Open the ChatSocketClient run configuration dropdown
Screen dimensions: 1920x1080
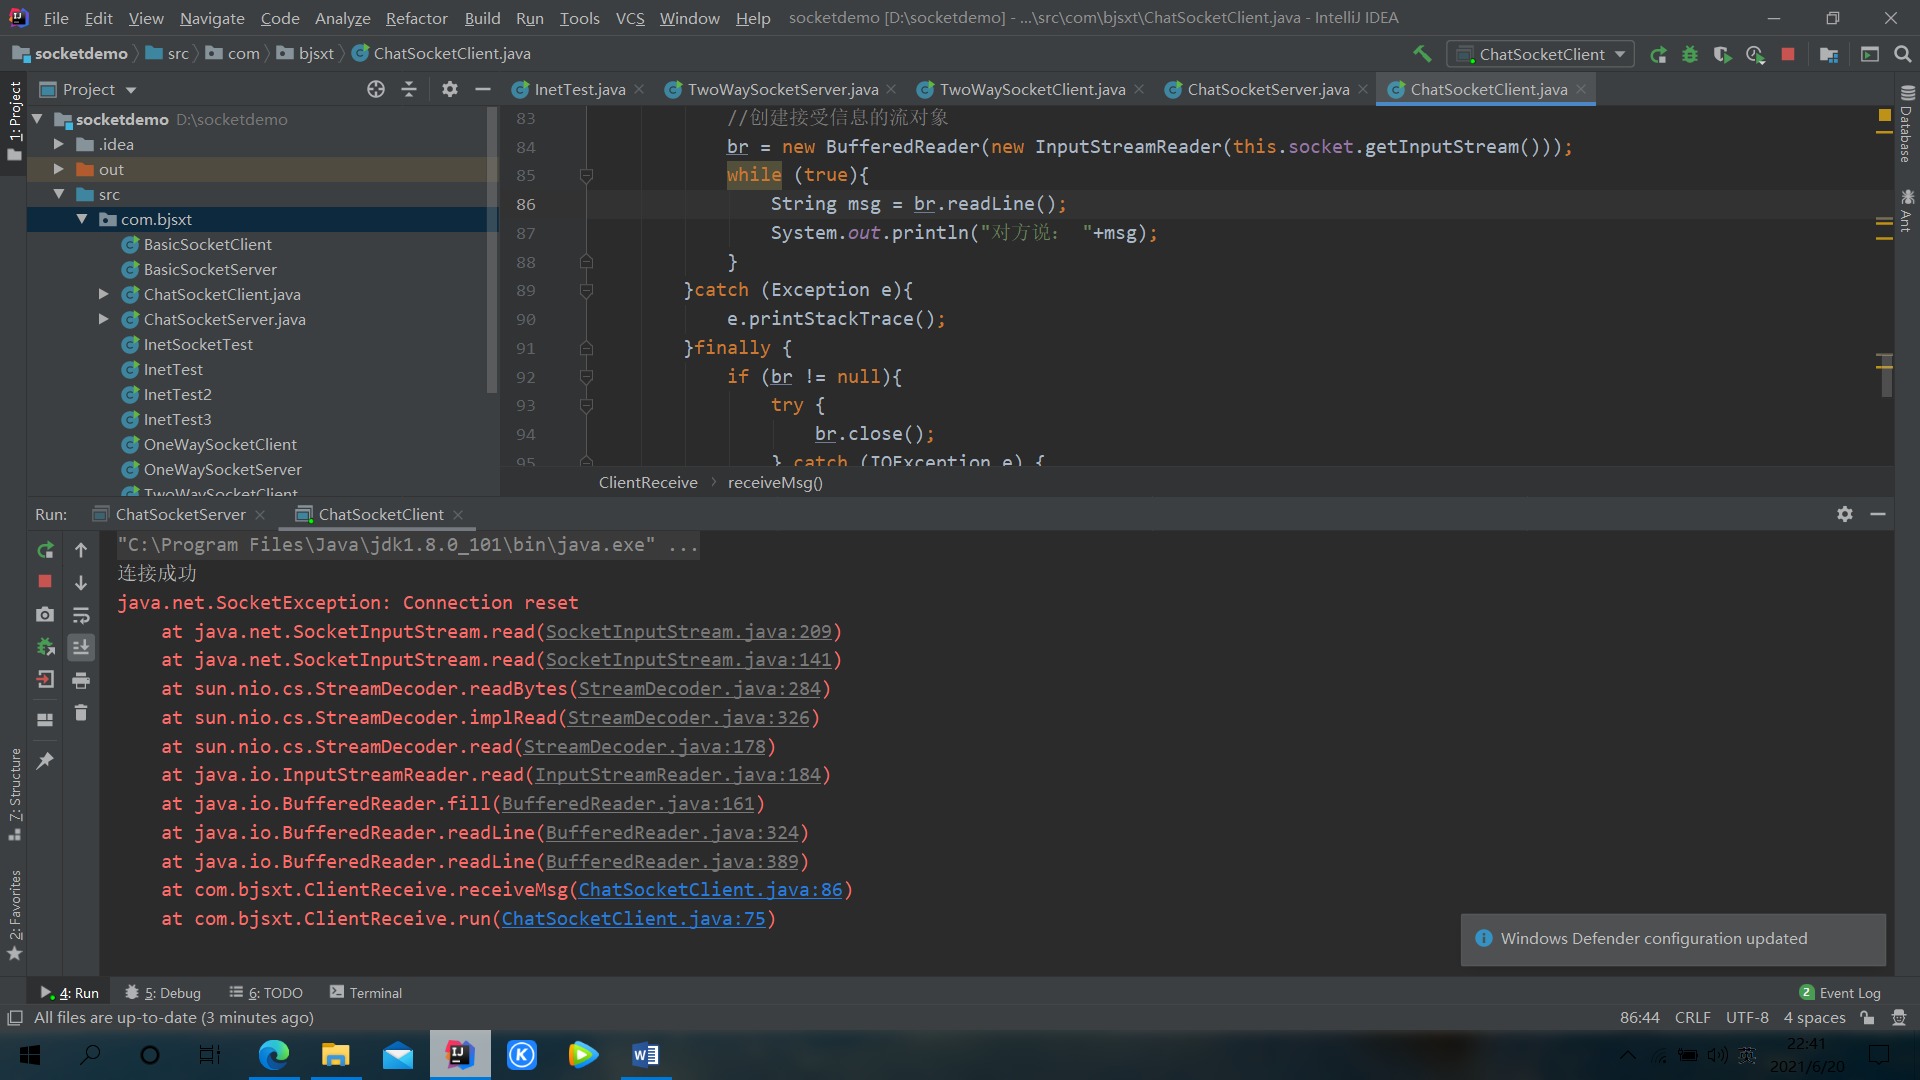[x=1541, y=54]
